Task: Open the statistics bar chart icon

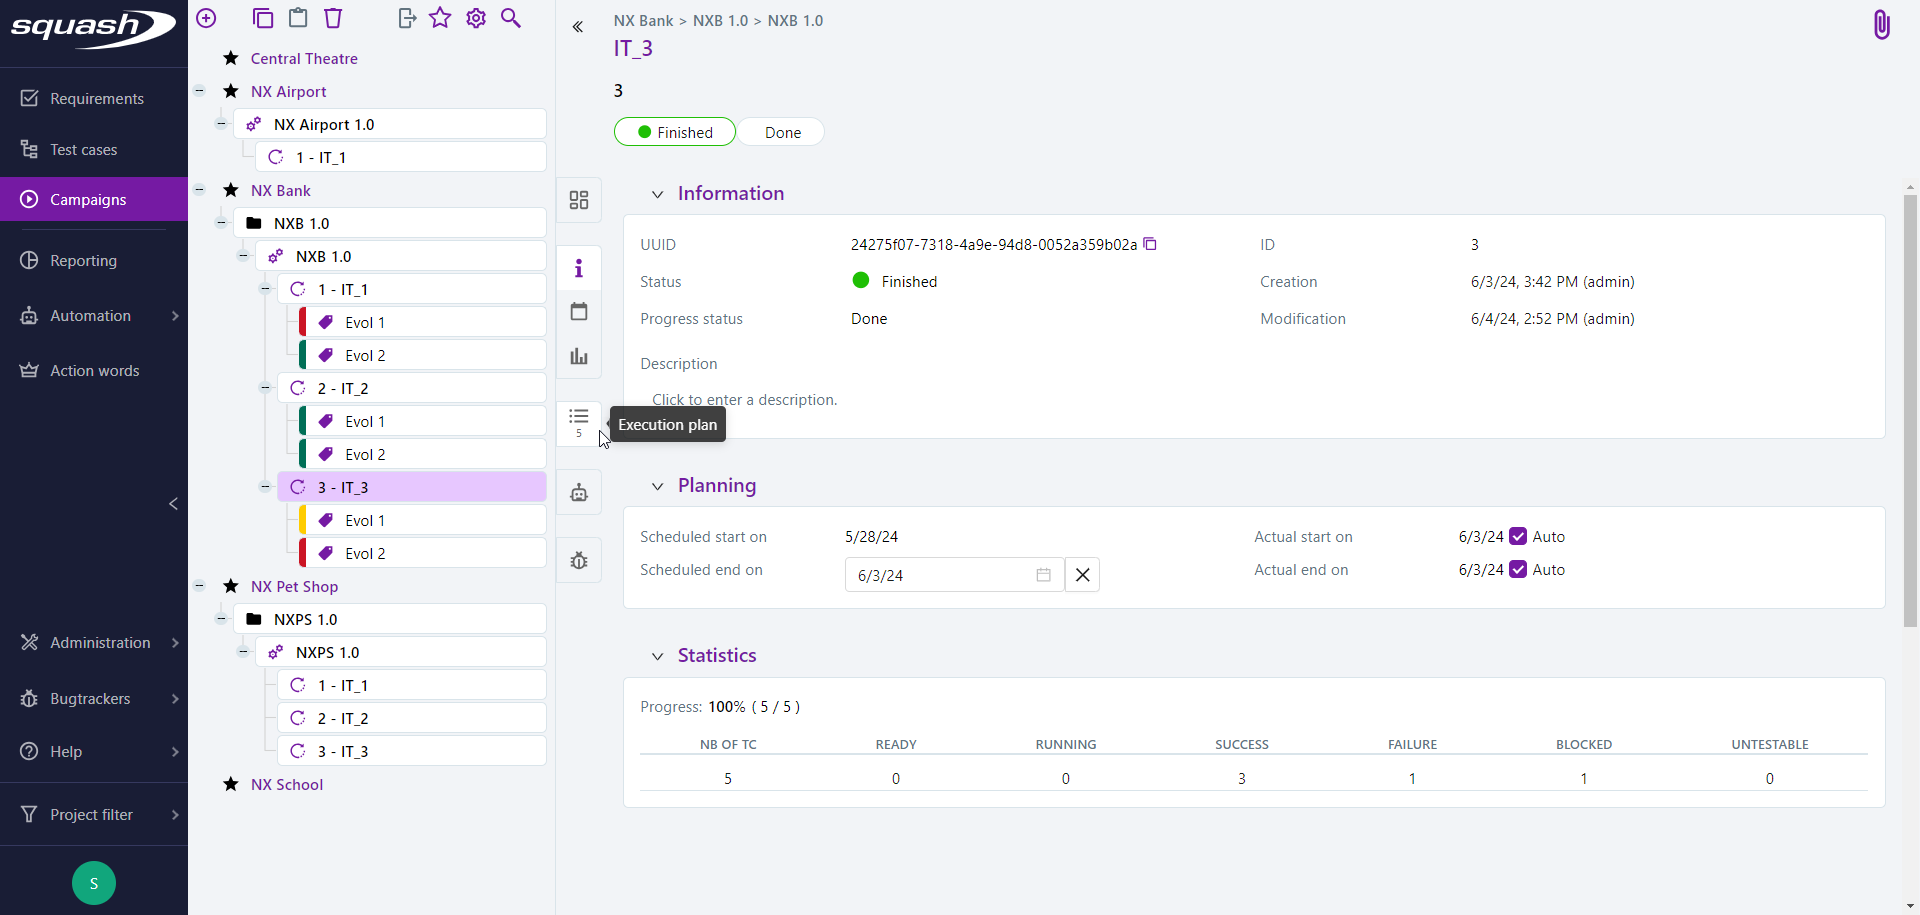Action: [579, 357]
